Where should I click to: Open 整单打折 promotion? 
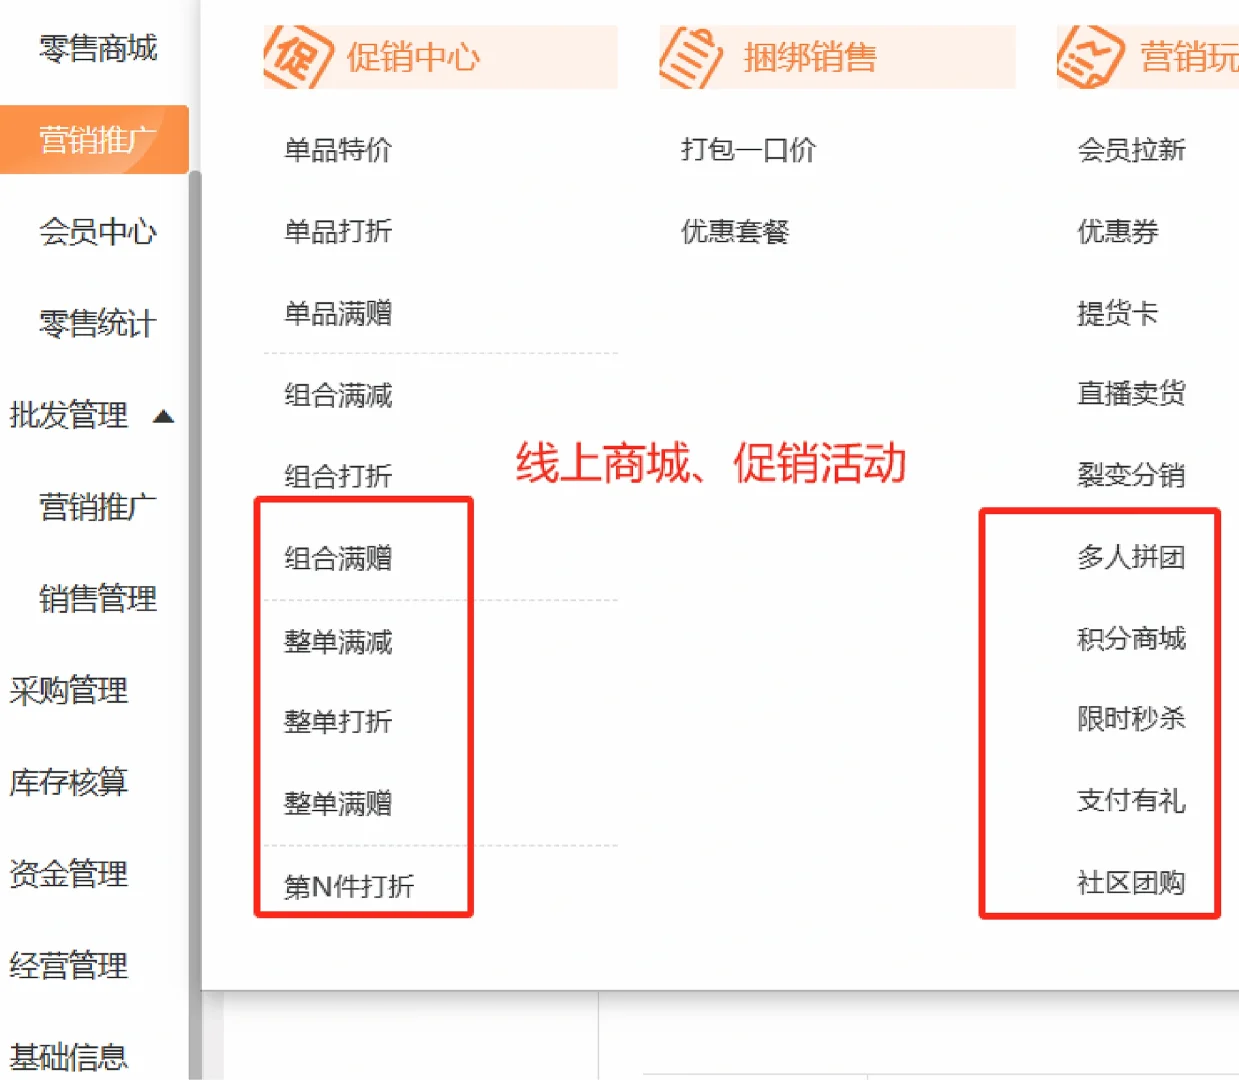click(x=338, y=722)
